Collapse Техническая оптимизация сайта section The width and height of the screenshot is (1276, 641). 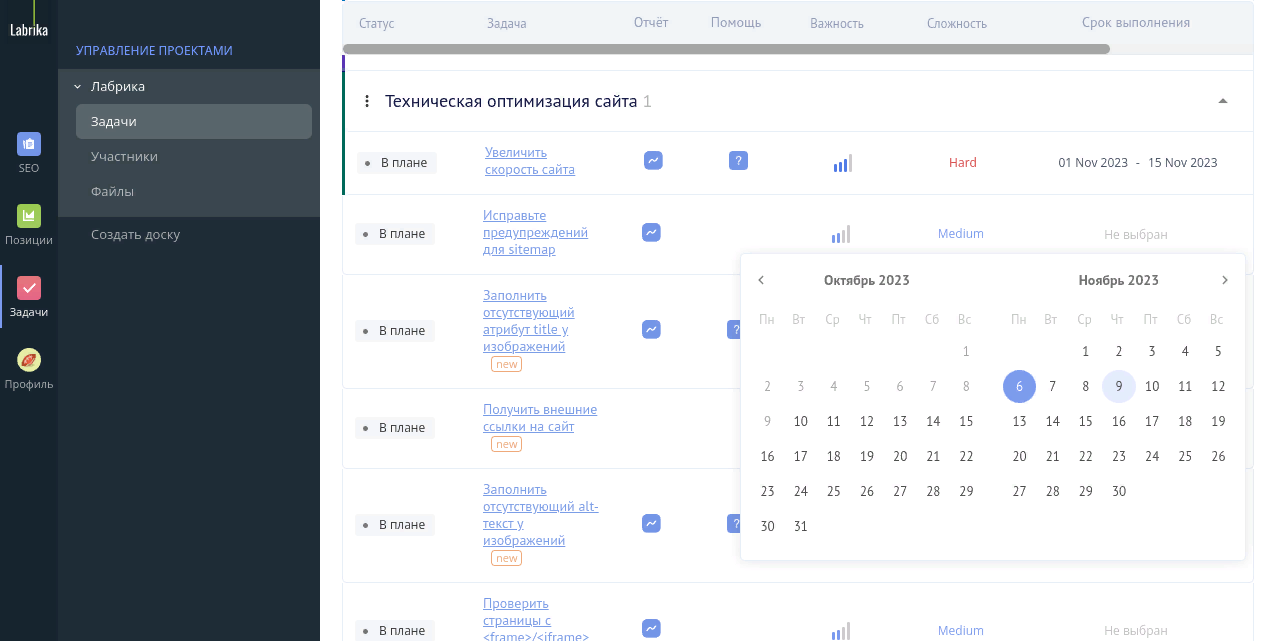(x=1222, y=101)
